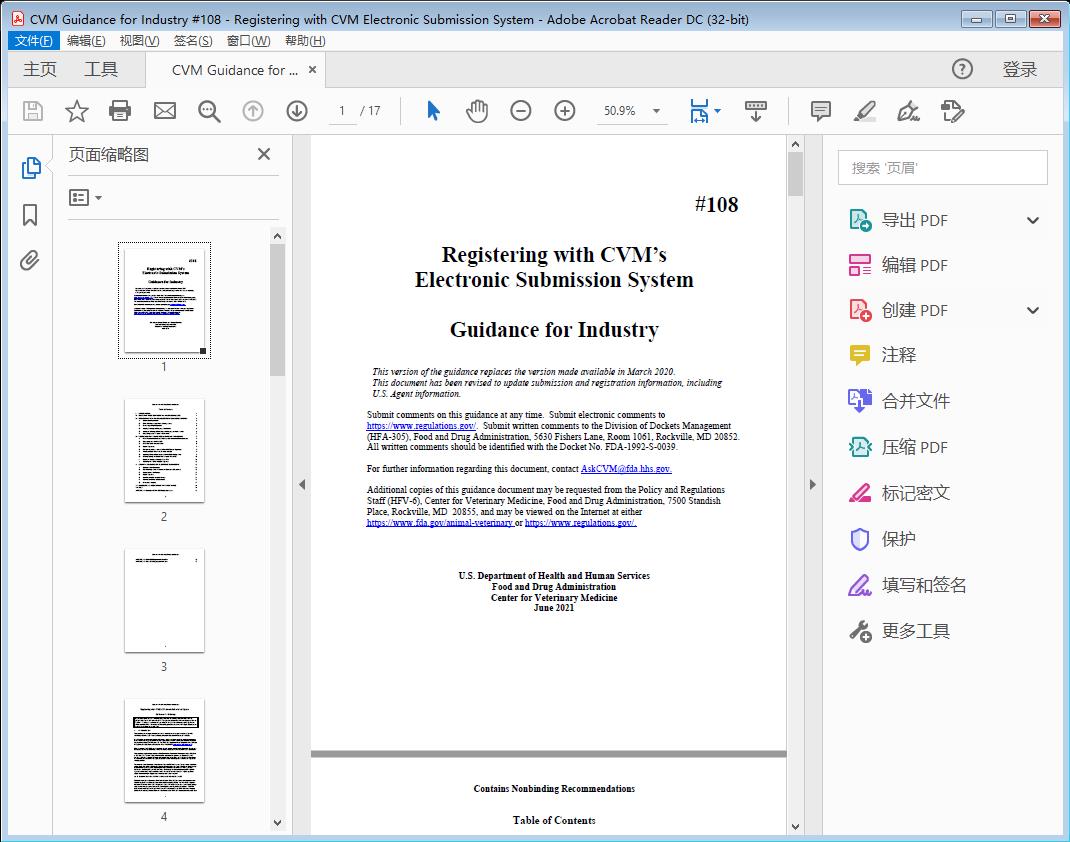Zoom out with the minus icon
Image resolution: width=1070 pixels, height=842 pixels.
point(520,111)
